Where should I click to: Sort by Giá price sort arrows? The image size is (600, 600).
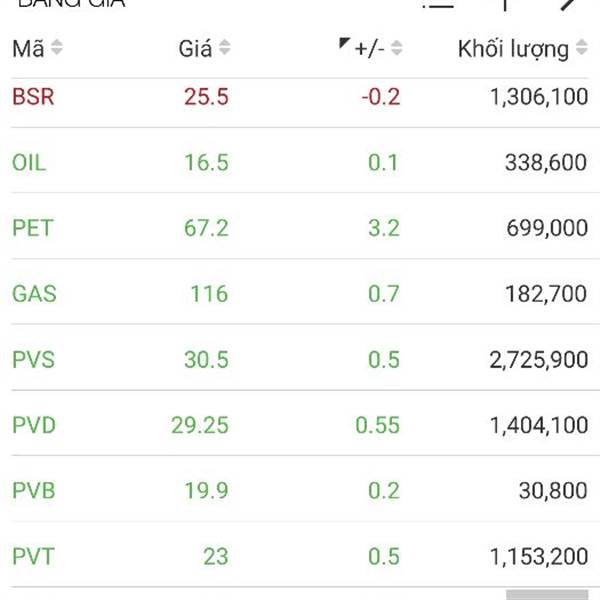click(x=225, y=47)
